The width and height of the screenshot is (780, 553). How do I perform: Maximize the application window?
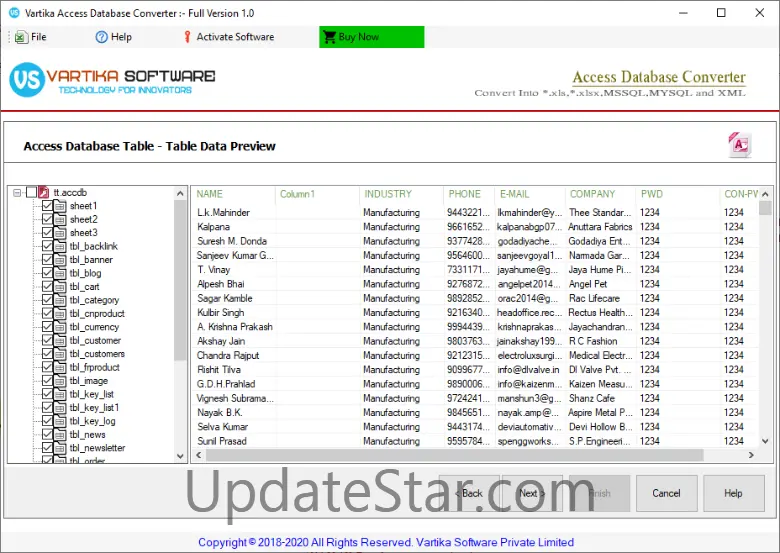721,13
